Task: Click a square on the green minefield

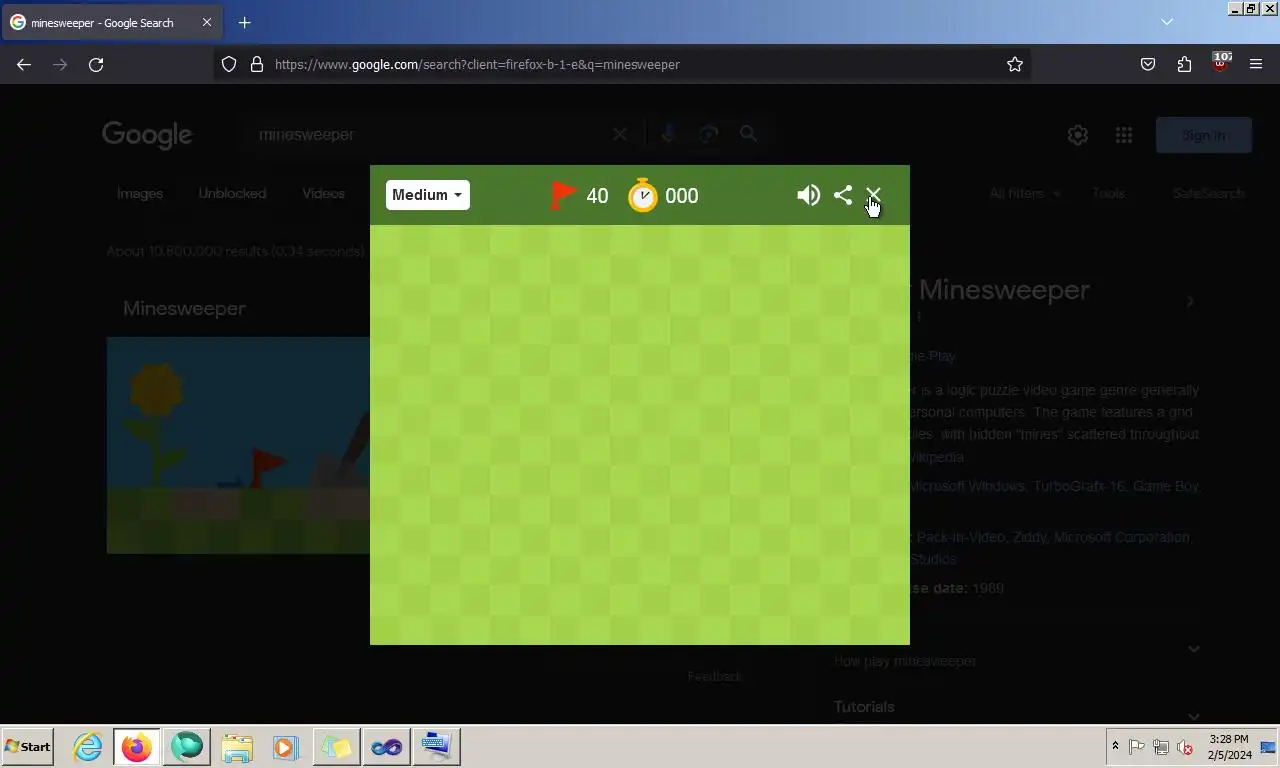Action: point(640,435)
